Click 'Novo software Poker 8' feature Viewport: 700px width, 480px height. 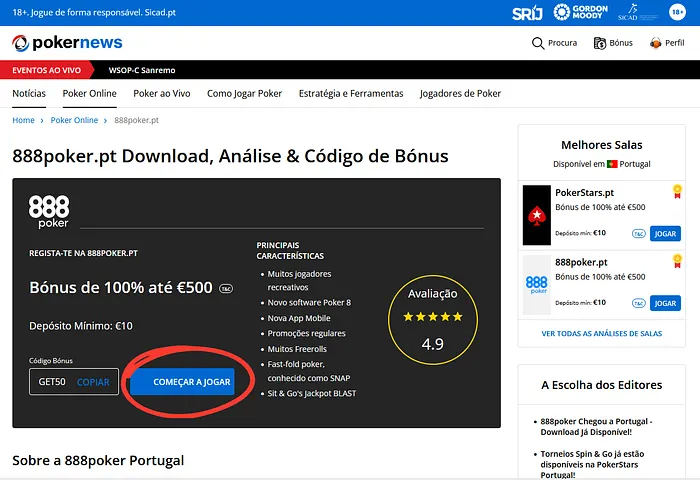309,303
